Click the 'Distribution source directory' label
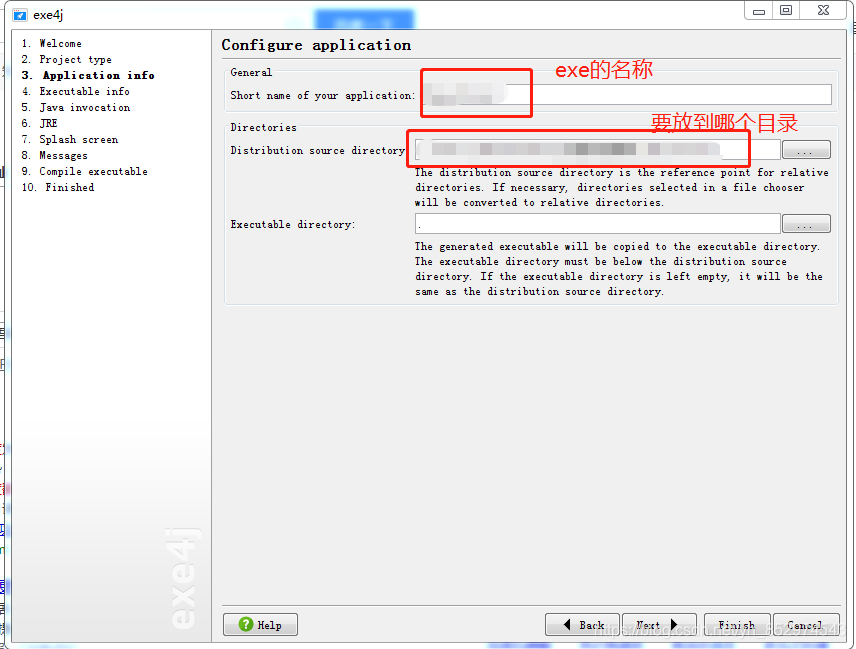This screenshot has height=649, width=856. coord(318,151)
